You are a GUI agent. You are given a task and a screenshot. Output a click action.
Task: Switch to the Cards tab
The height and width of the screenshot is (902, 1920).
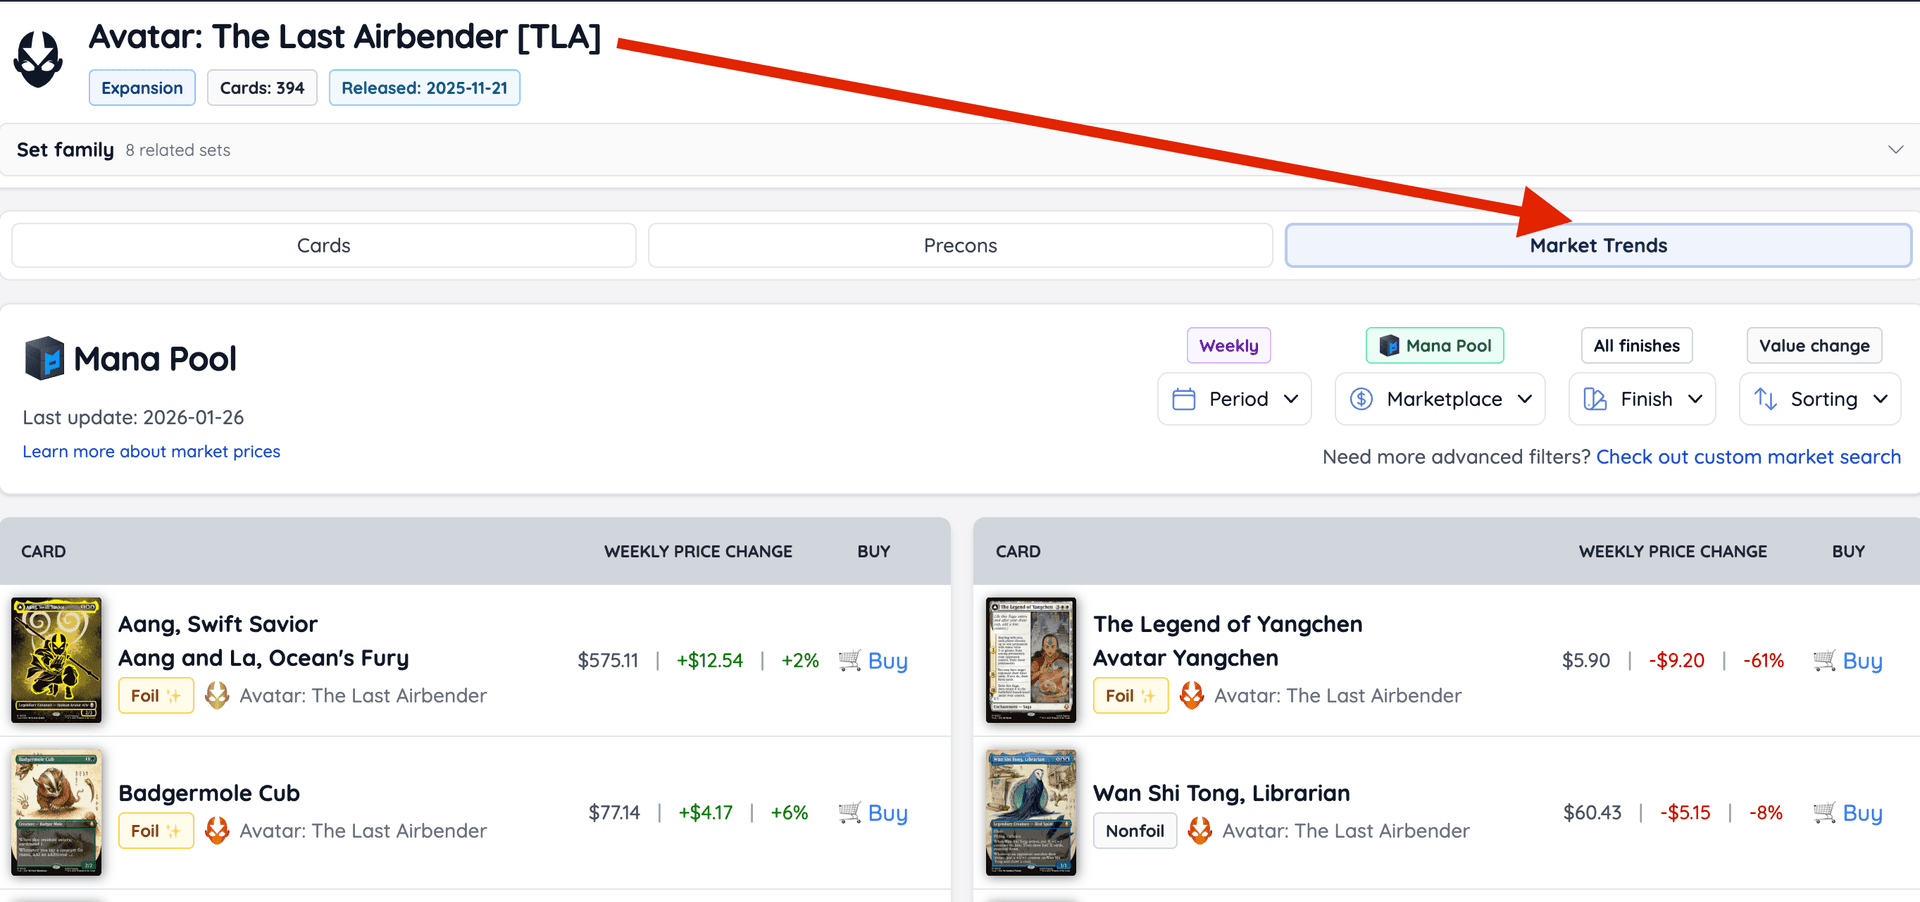[x=322, y=244]
